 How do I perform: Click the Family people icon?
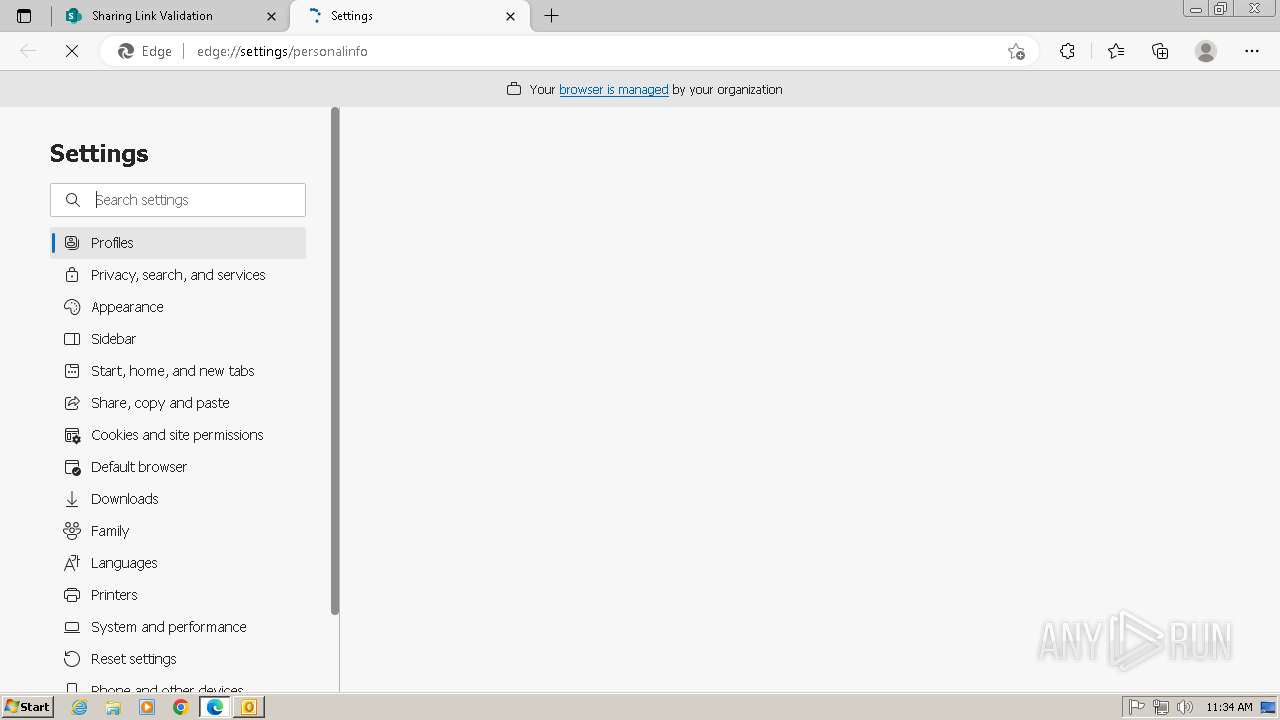click(x=72, y=531)
